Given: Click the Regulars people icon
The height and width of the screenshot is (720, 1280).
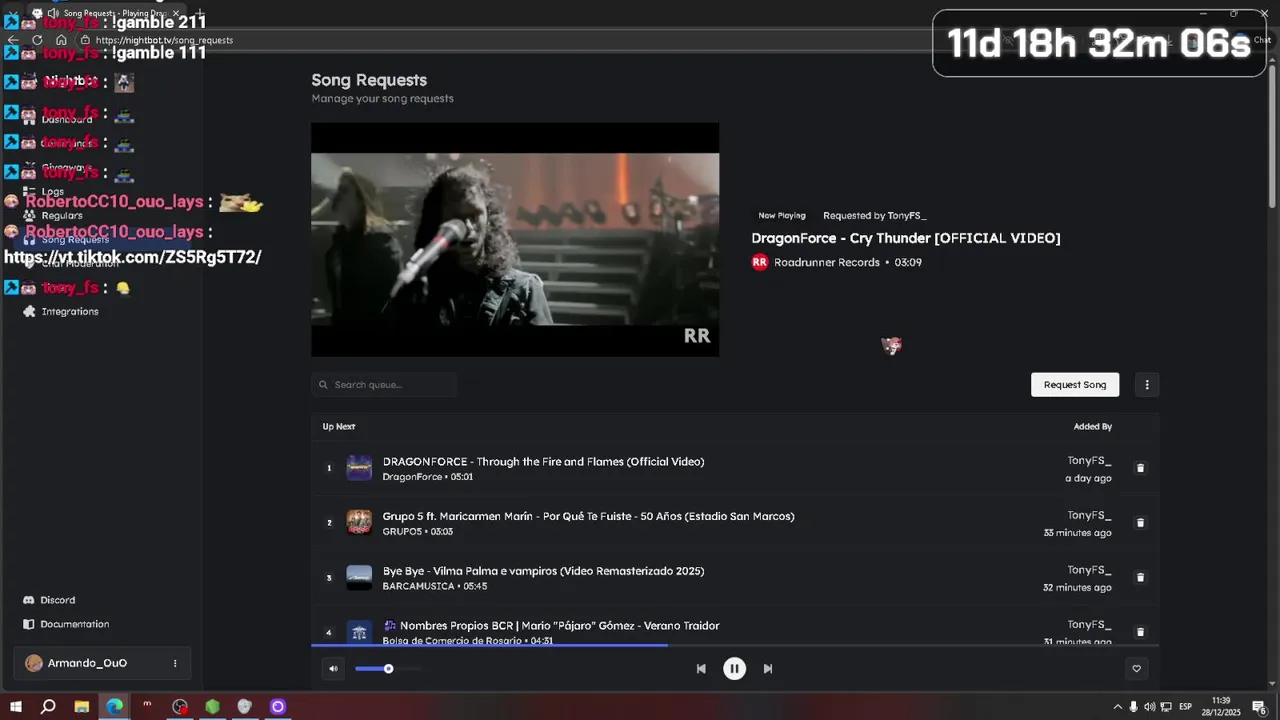Looking at the screenshot, I should tap(29, 215).
